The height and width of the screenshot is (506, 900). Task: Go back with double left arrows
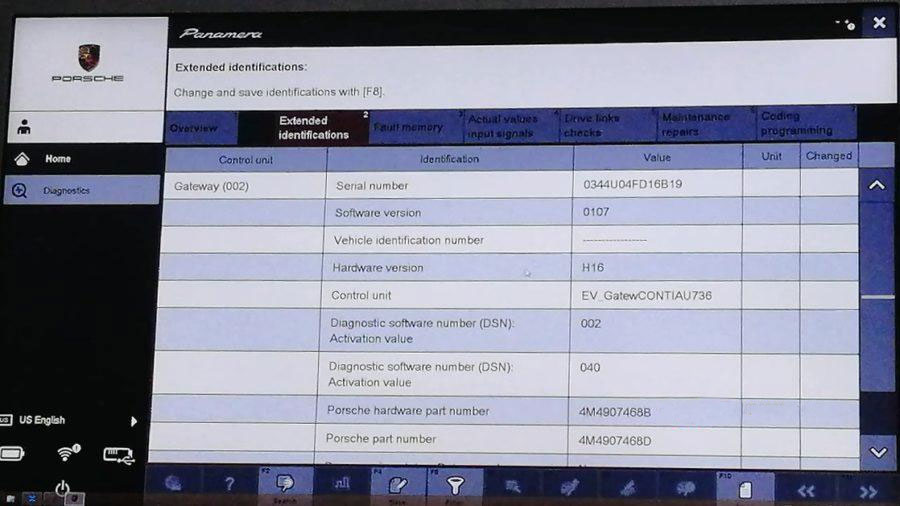(806, 491)
